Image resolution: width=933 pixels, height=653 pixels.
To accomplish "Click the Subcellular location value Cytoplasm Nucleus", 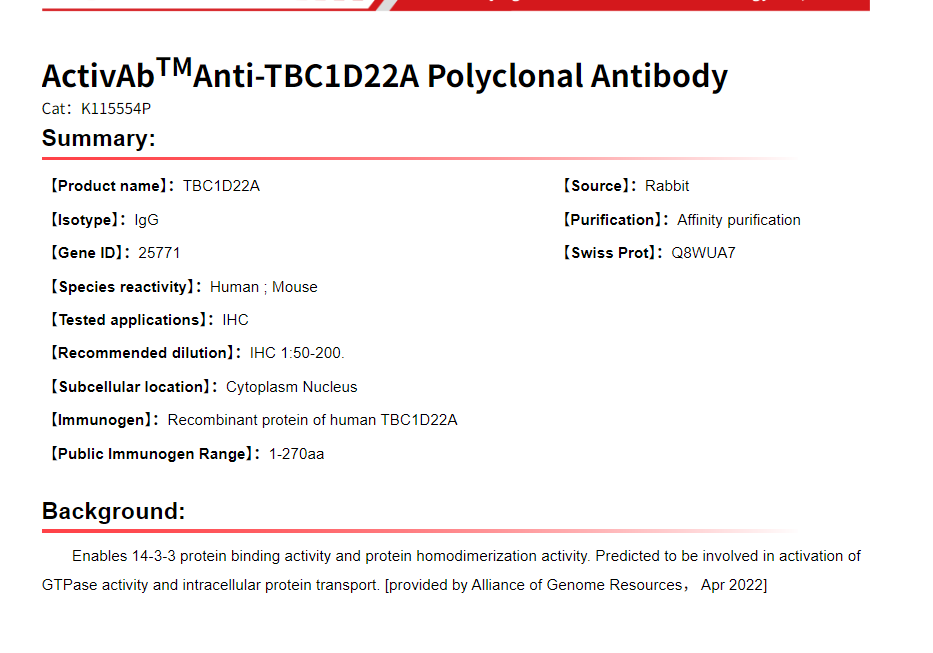I will (x=291, y=387).
